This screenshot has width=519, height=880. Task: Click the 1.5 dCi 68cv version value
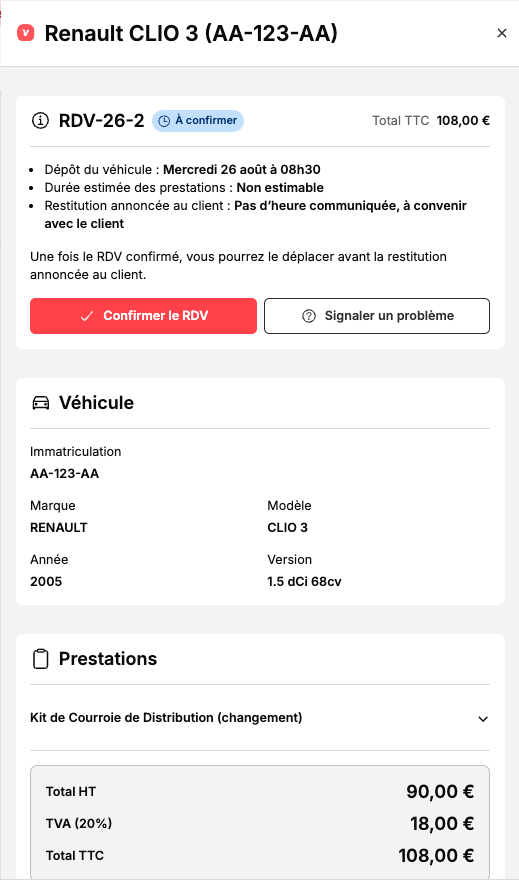(x=304, y=581)
